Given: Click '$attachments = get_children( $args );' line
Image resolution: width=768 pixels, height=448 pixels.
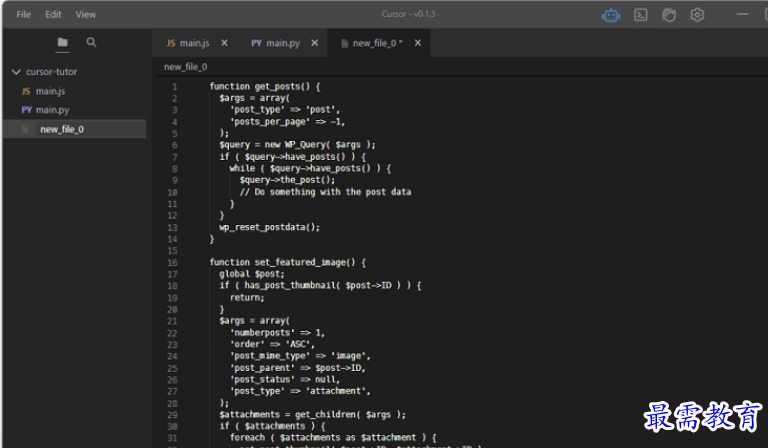Looking at the screenshot, I should click(312, 415).
